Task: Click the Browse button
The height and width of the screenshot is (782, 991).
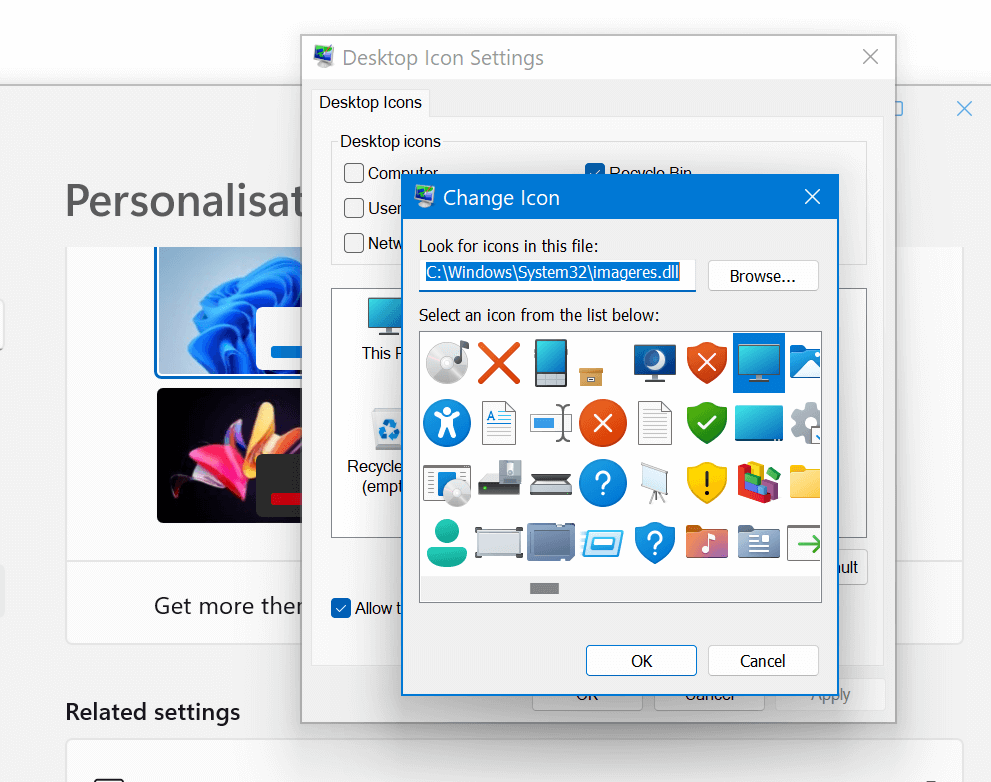Action: [763, 276]
